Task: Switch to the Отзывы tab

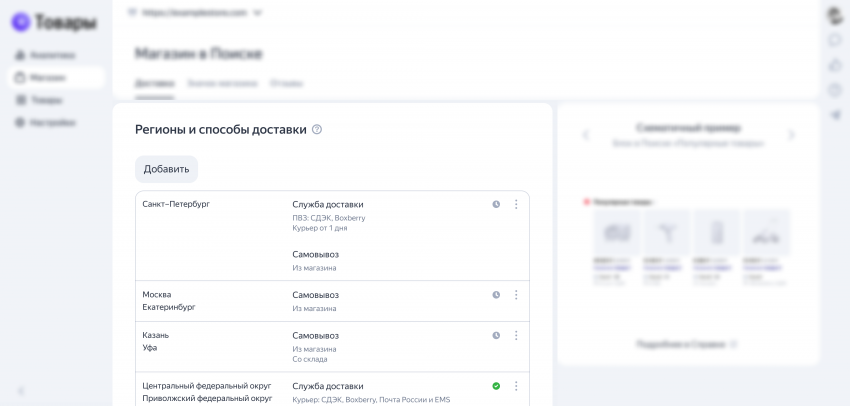Action: 287,83
